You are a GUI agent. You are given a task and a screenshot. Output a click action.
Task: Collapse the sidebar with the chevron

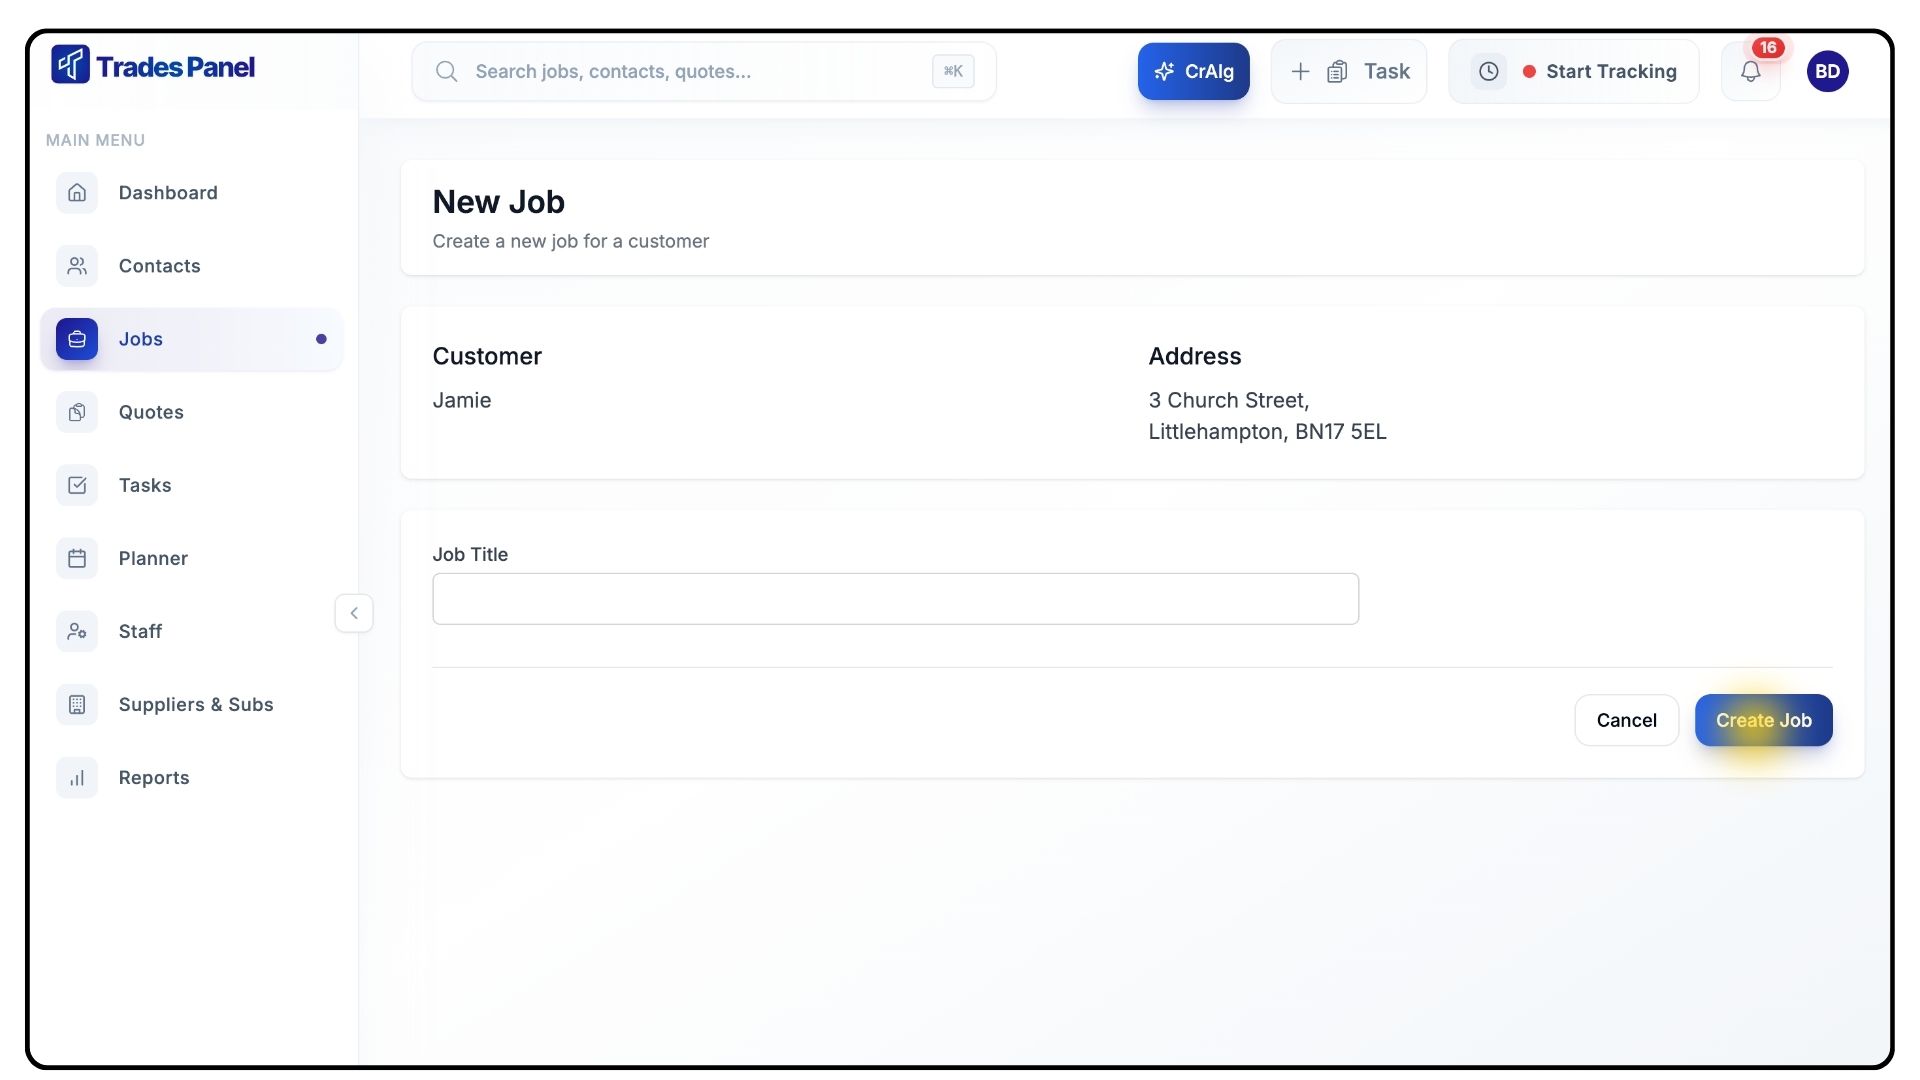coord(354,613)
